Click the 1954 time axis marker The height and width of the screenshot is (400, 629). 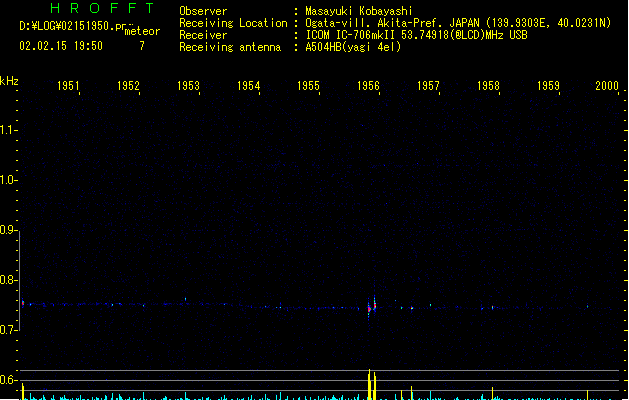click(x=248, y=86)
